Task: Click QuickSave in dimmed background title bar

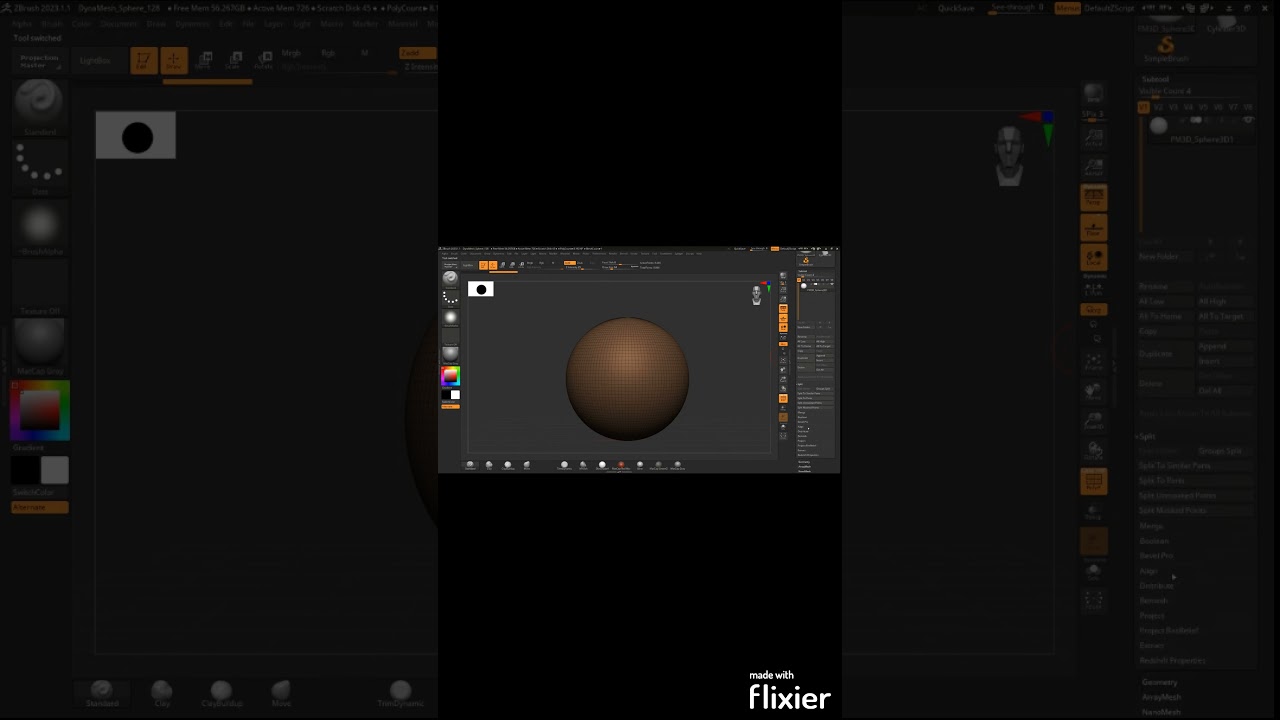Action: (x=955, y=8)
